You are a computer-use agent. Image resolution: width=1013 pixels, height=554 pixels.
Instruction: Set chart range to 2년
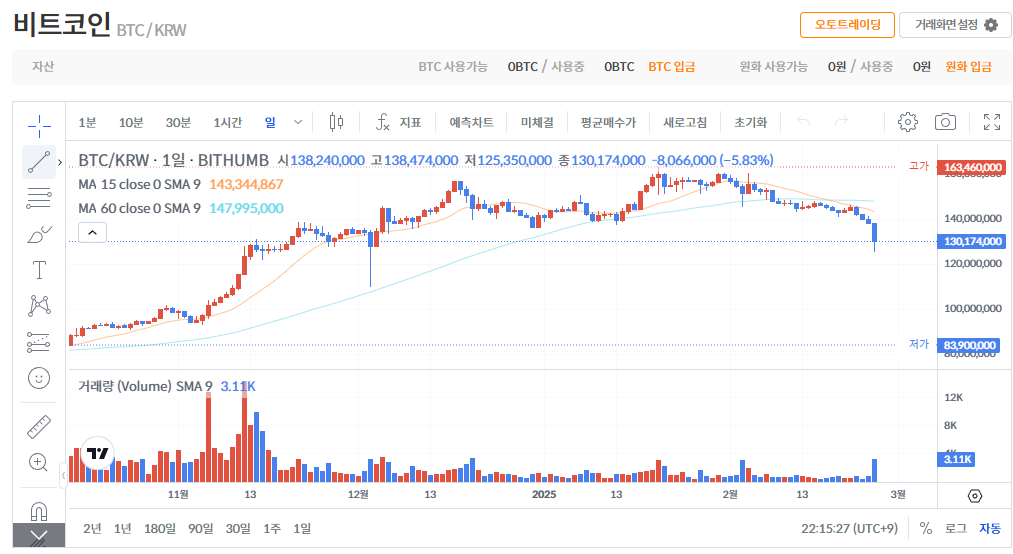(x=92, y=528)
